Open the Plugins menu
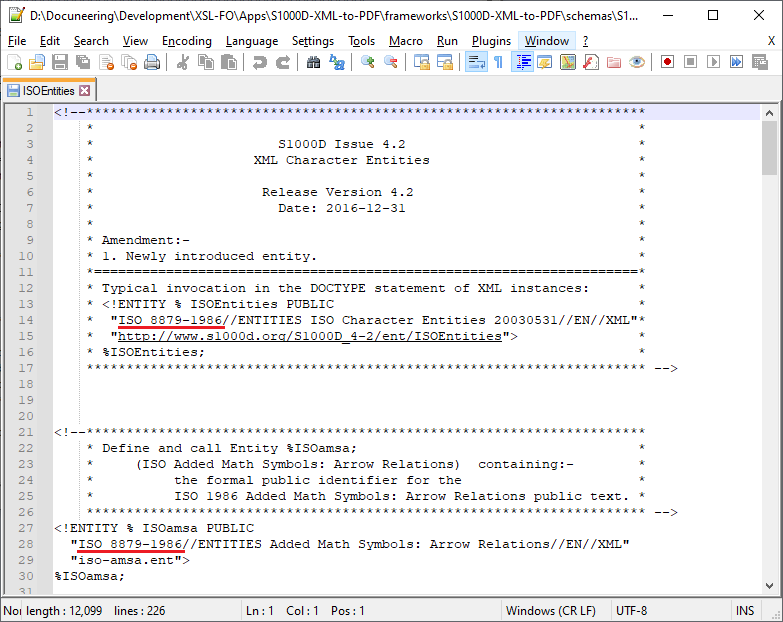The height and width of the screenshot is (622, 783). (x=491, y=41)
